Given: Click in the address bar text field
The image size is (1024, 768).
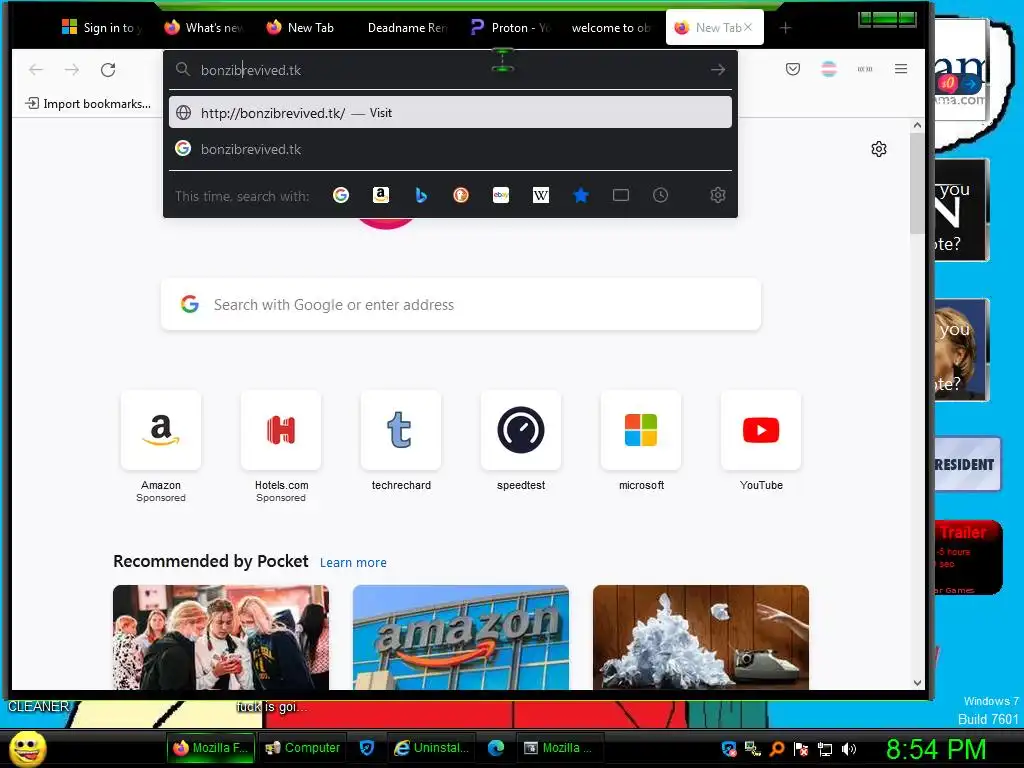Looking at the screenshot, I should [451, 70].
